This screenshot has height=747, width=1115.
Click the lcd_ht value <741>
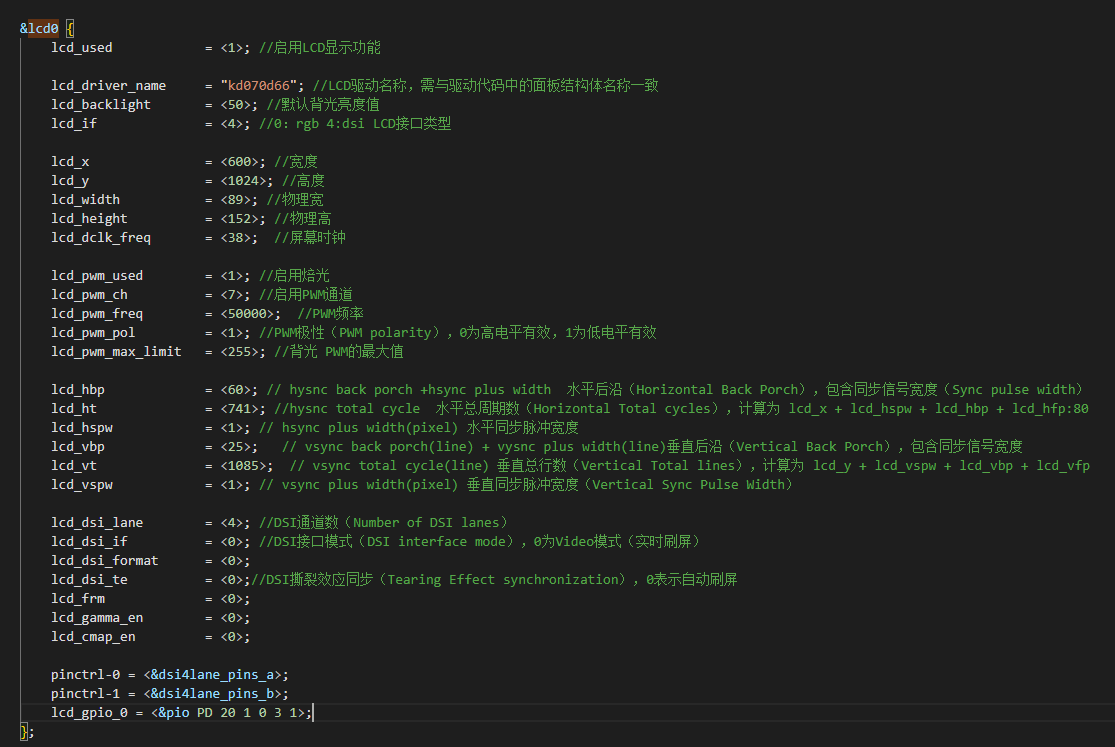pyautogui.click(x=239, y=408)
